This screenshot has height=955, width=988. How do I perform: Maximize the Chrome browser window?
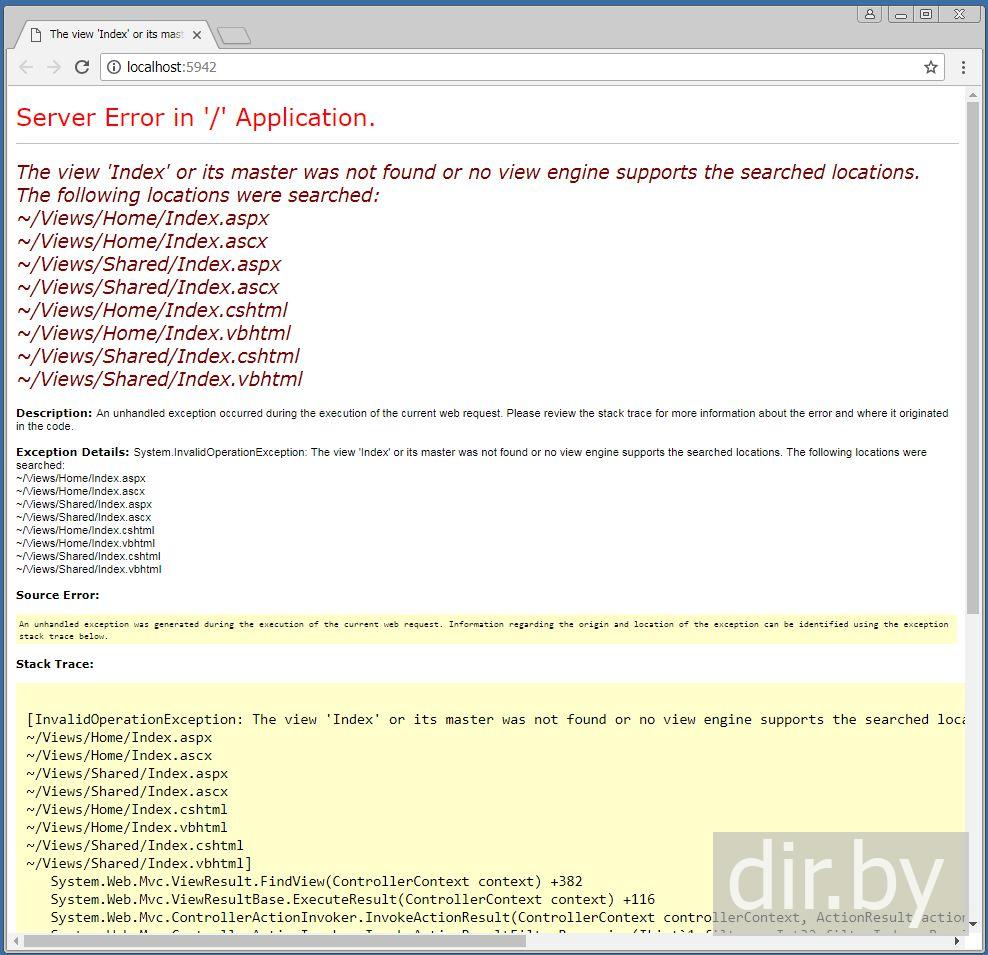[x=926, y=14]
